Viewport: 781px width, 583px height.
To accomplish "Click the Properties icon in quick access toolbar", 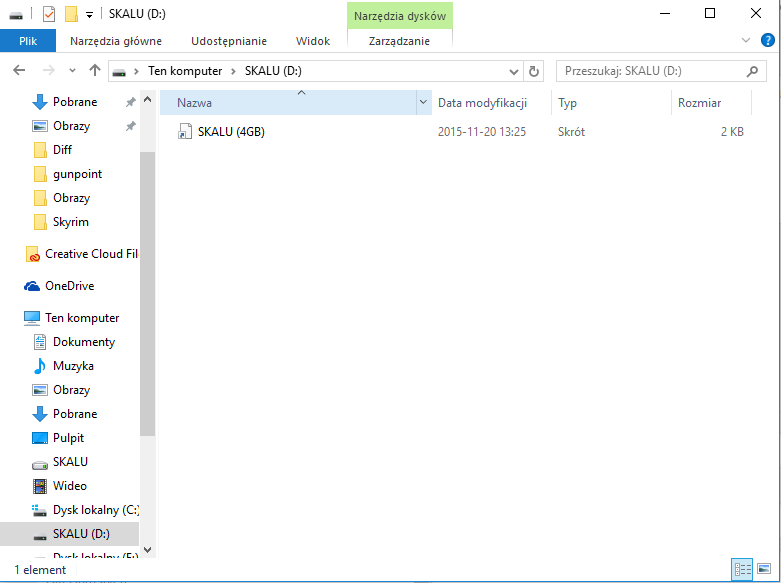I will coord(49,14).
